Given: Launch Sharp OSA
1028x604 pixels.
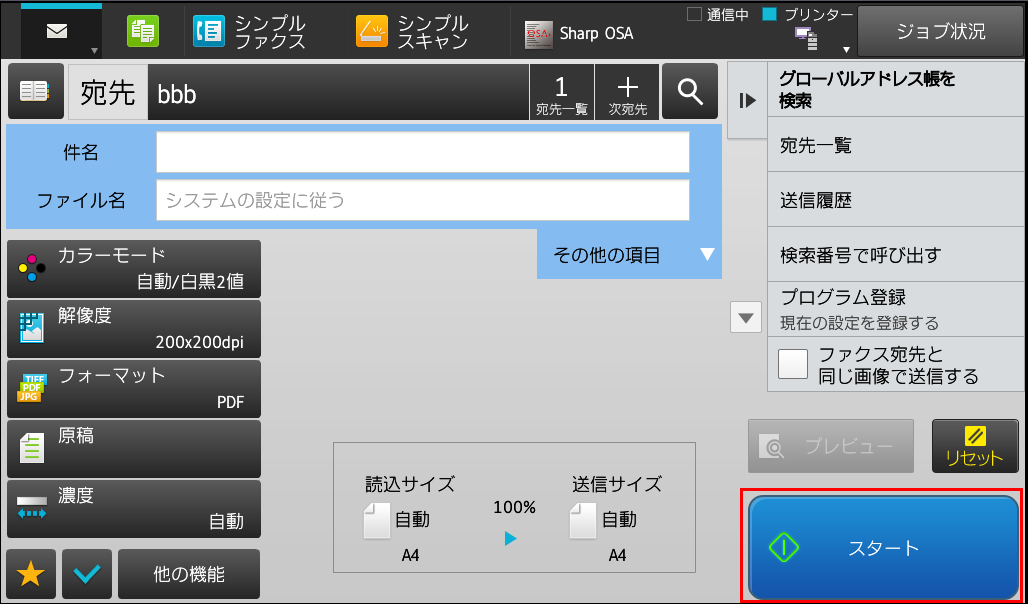Looking at the screenshot, I should pos(579,33).
